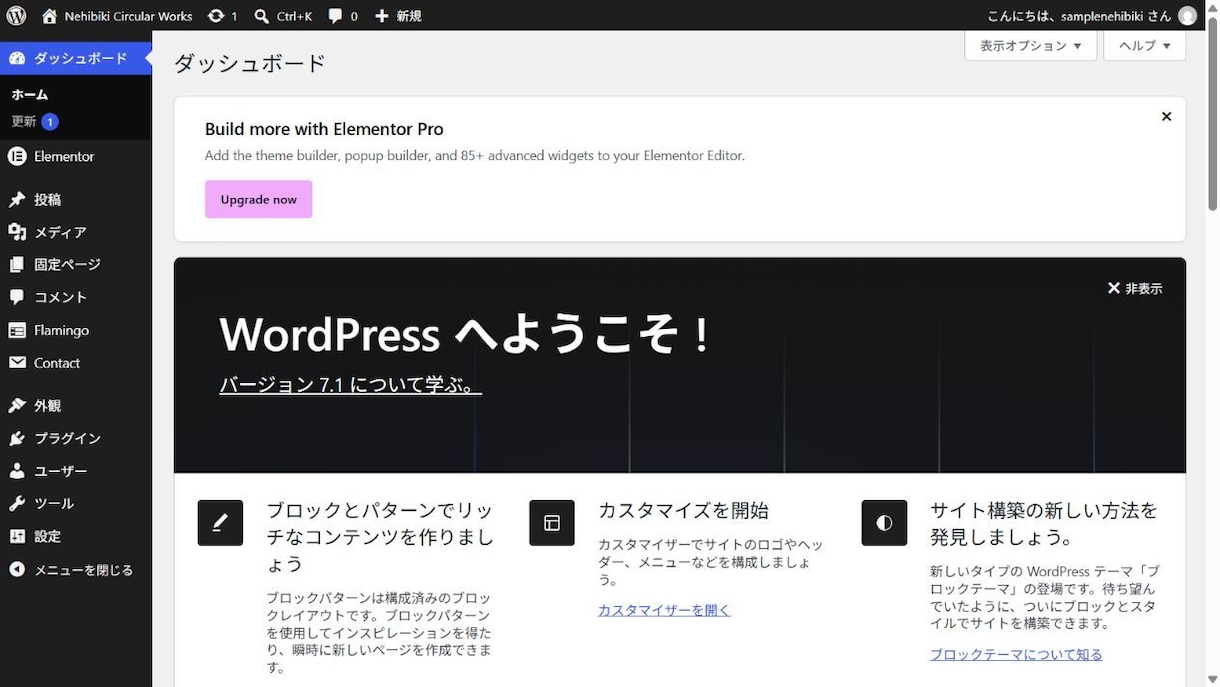Click Nehibiki Circular Works site name
This screenshot has width=1220, height=687.
(128, 16)
